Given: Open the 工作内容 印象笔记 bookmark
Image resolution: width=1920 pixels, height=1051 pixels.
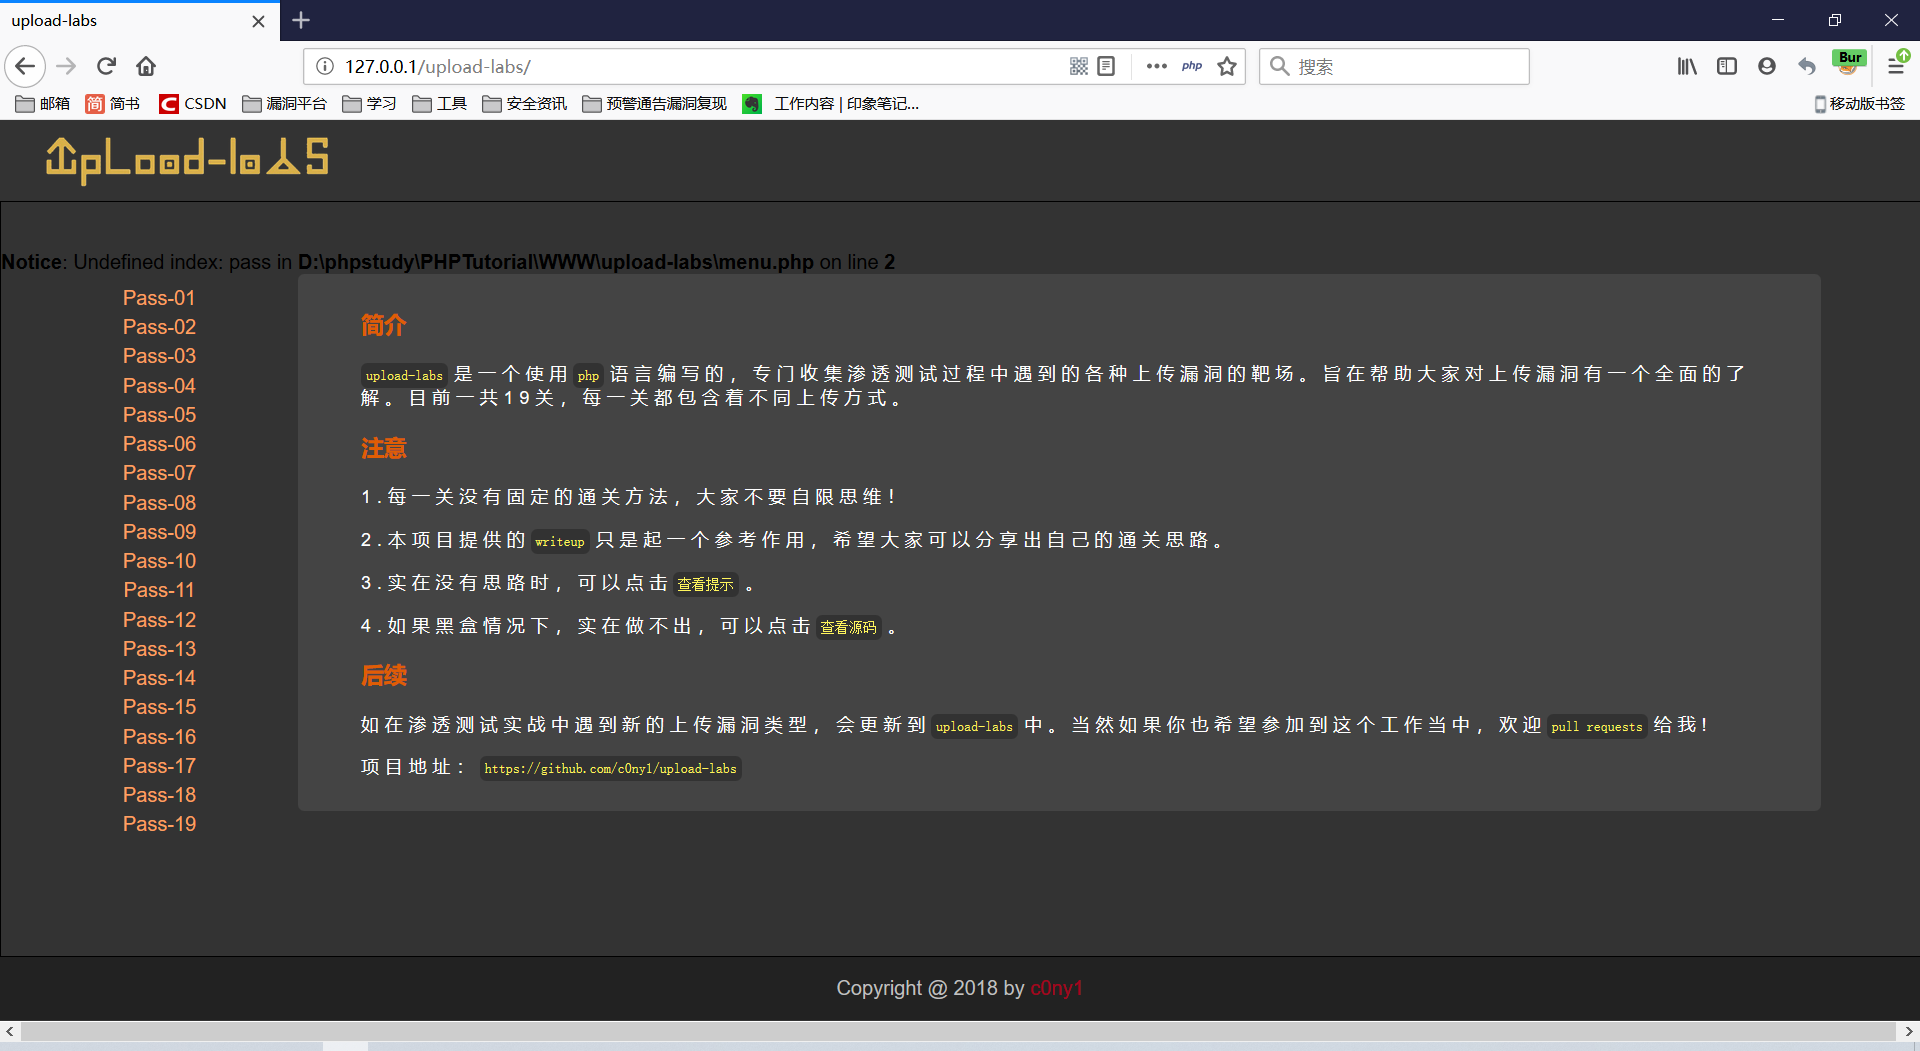Looking at the screenshot, I should pos(831,104).
